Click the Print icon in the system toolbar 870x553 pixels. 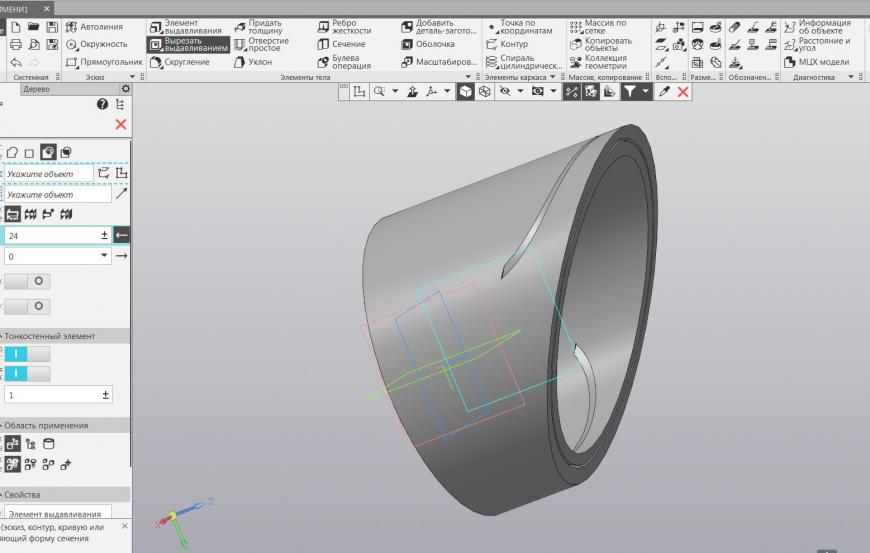(16, 44)
